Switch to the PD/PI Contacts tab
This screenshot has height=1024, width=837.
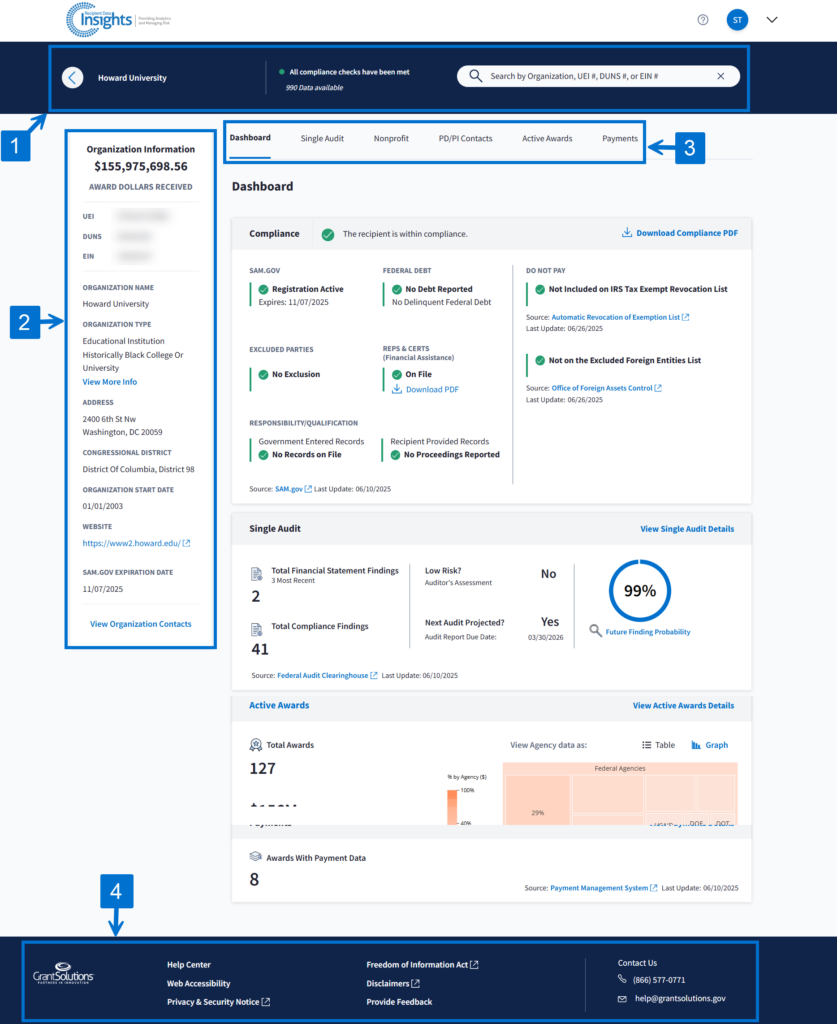[465, 138]
